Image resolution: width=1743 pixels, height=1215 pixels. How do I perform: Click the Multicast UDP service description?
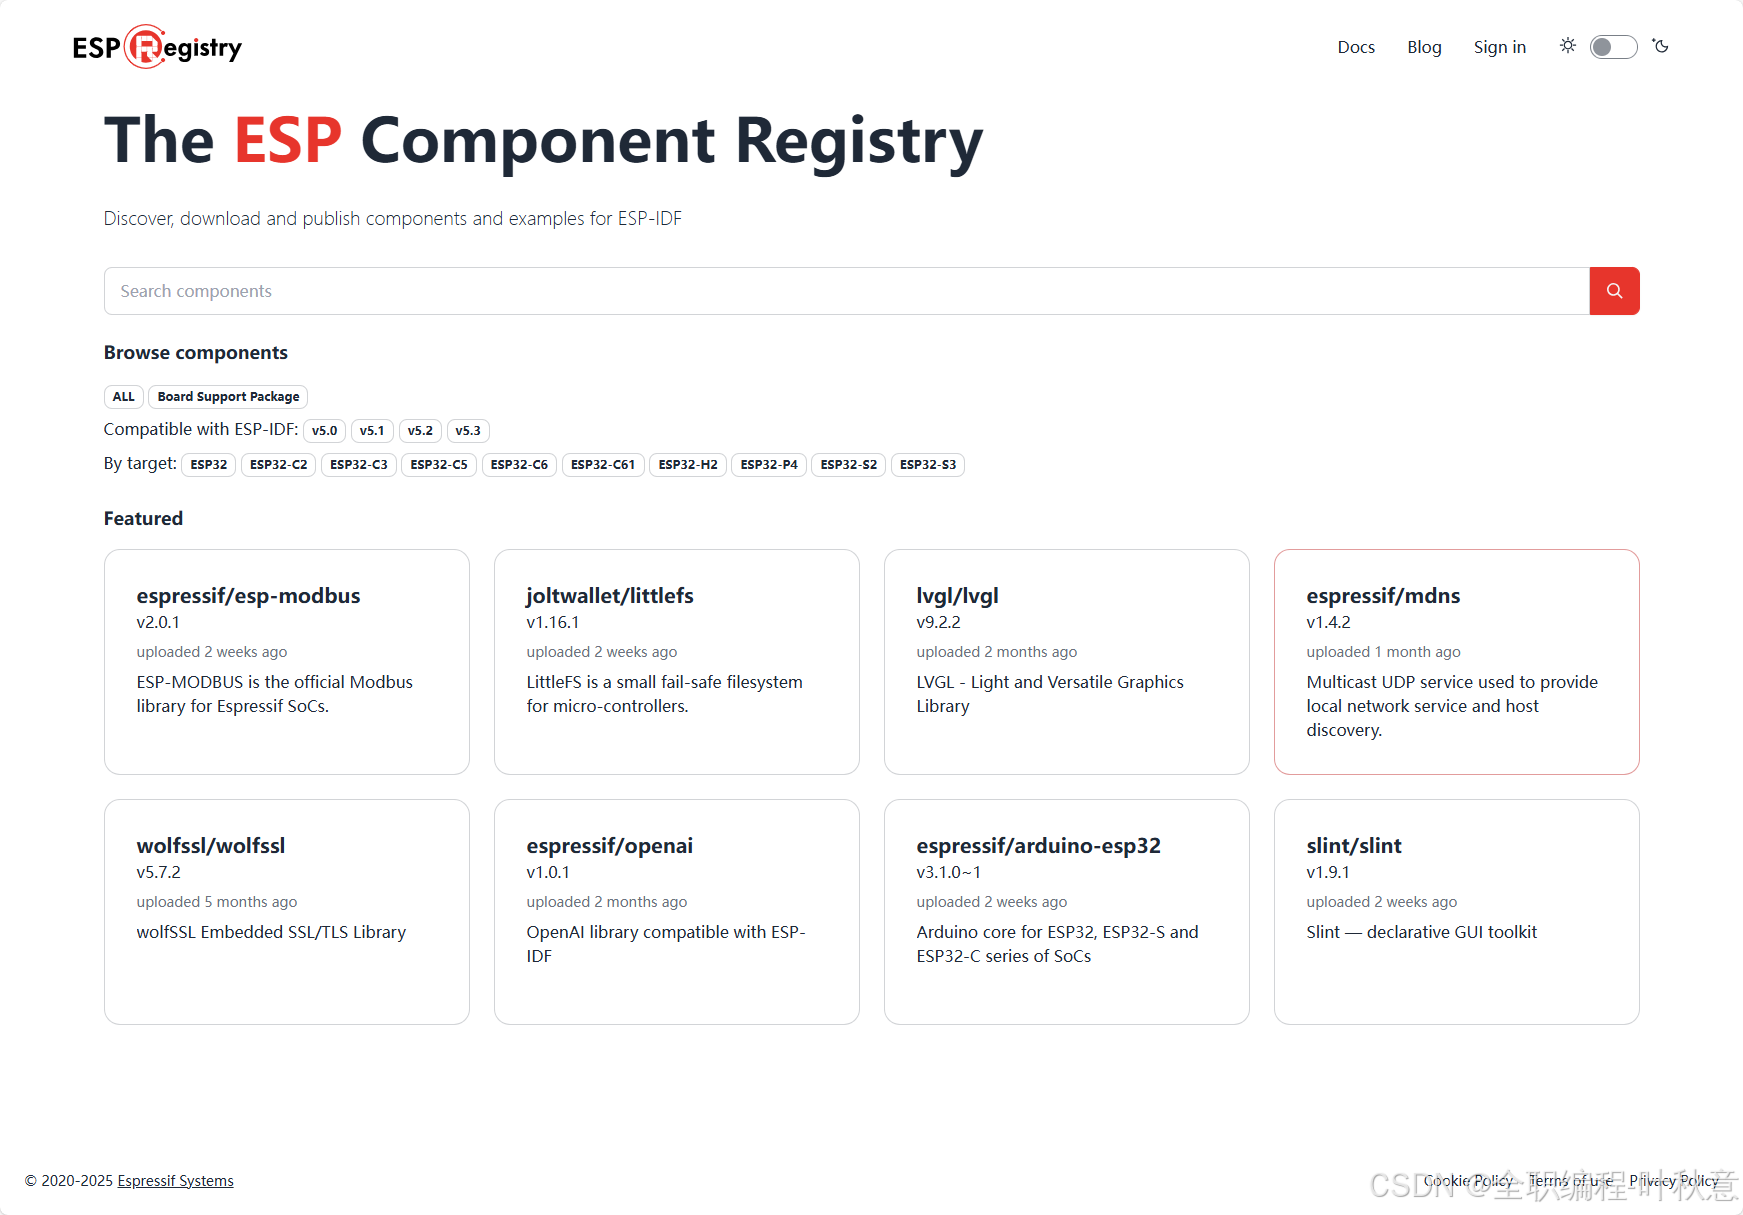1452,706
